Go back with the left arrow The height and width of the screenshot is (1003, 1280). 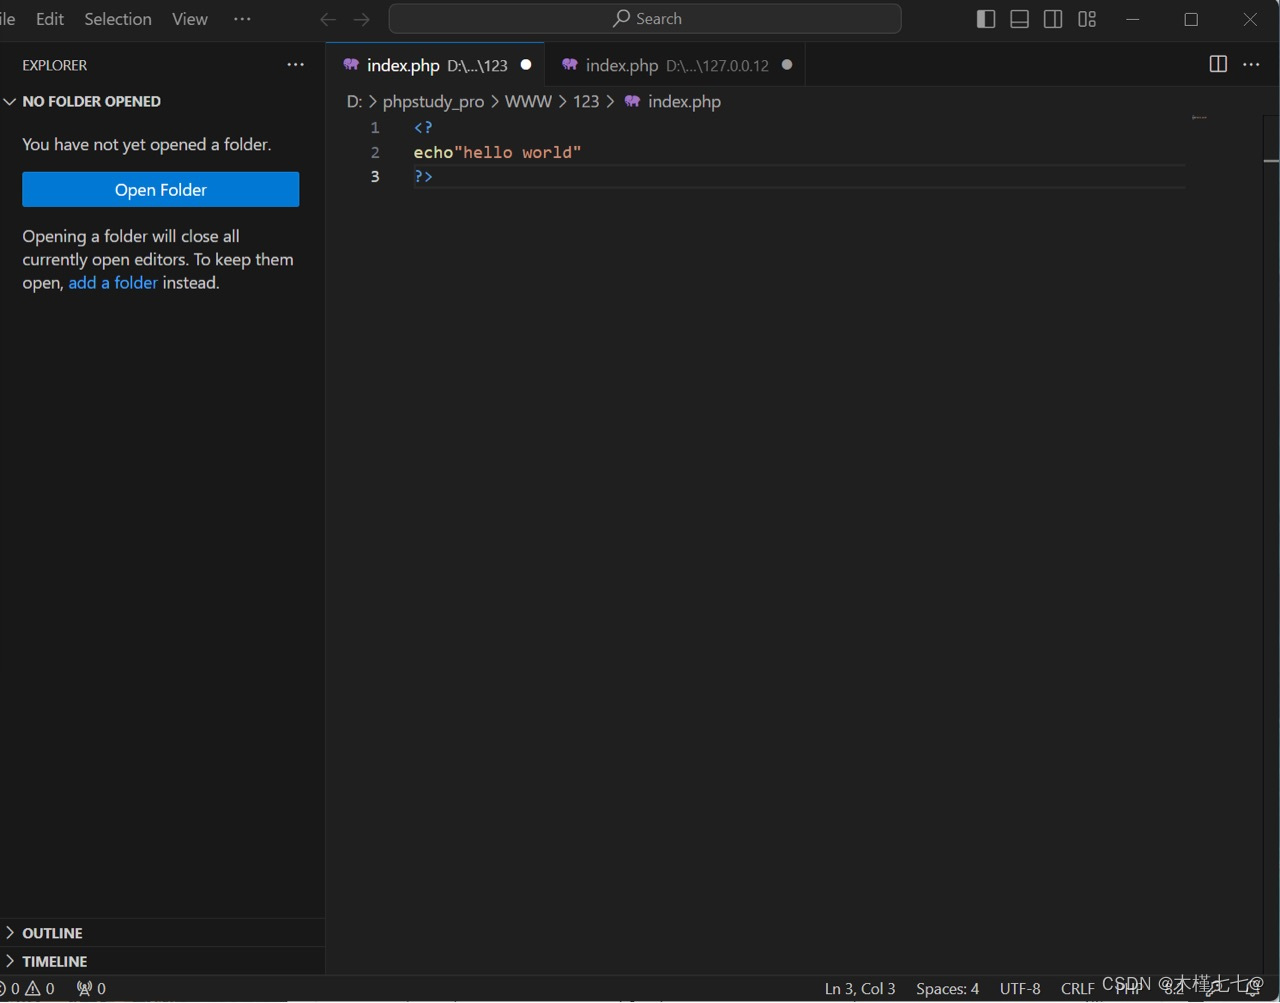click(x=328, y=19)
